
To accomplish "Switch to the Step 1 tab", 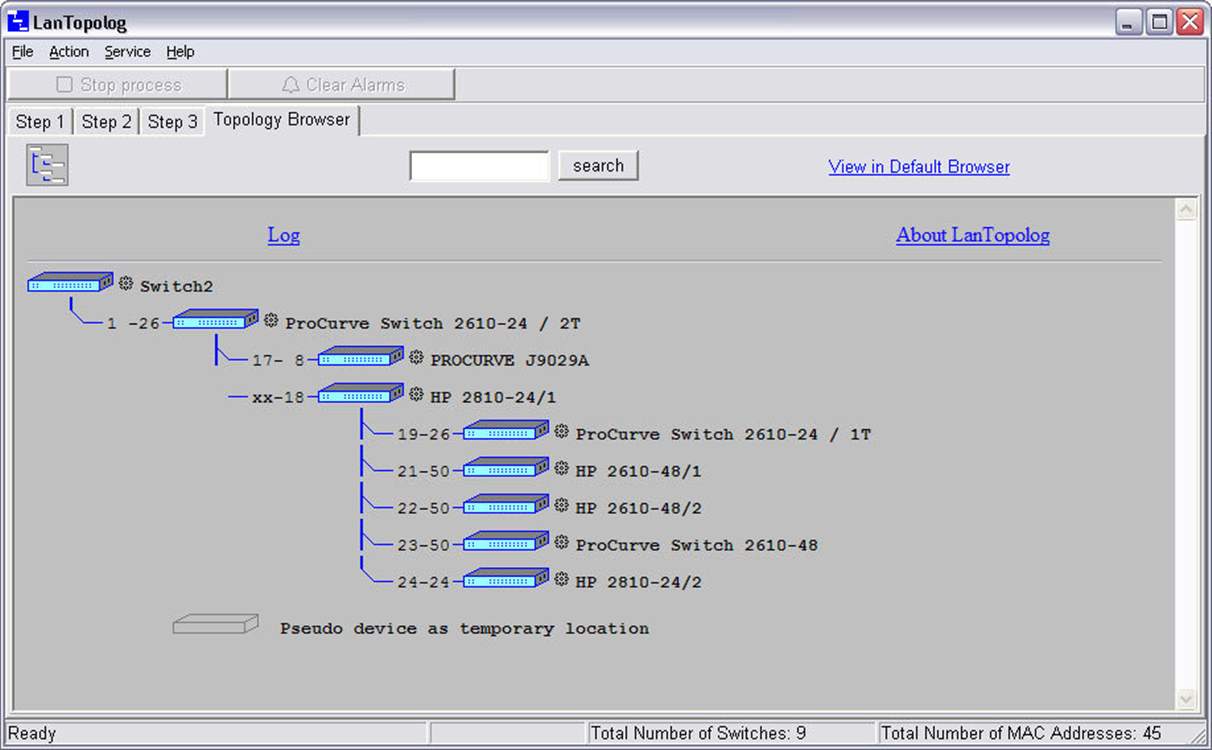I will click(40, 122).
